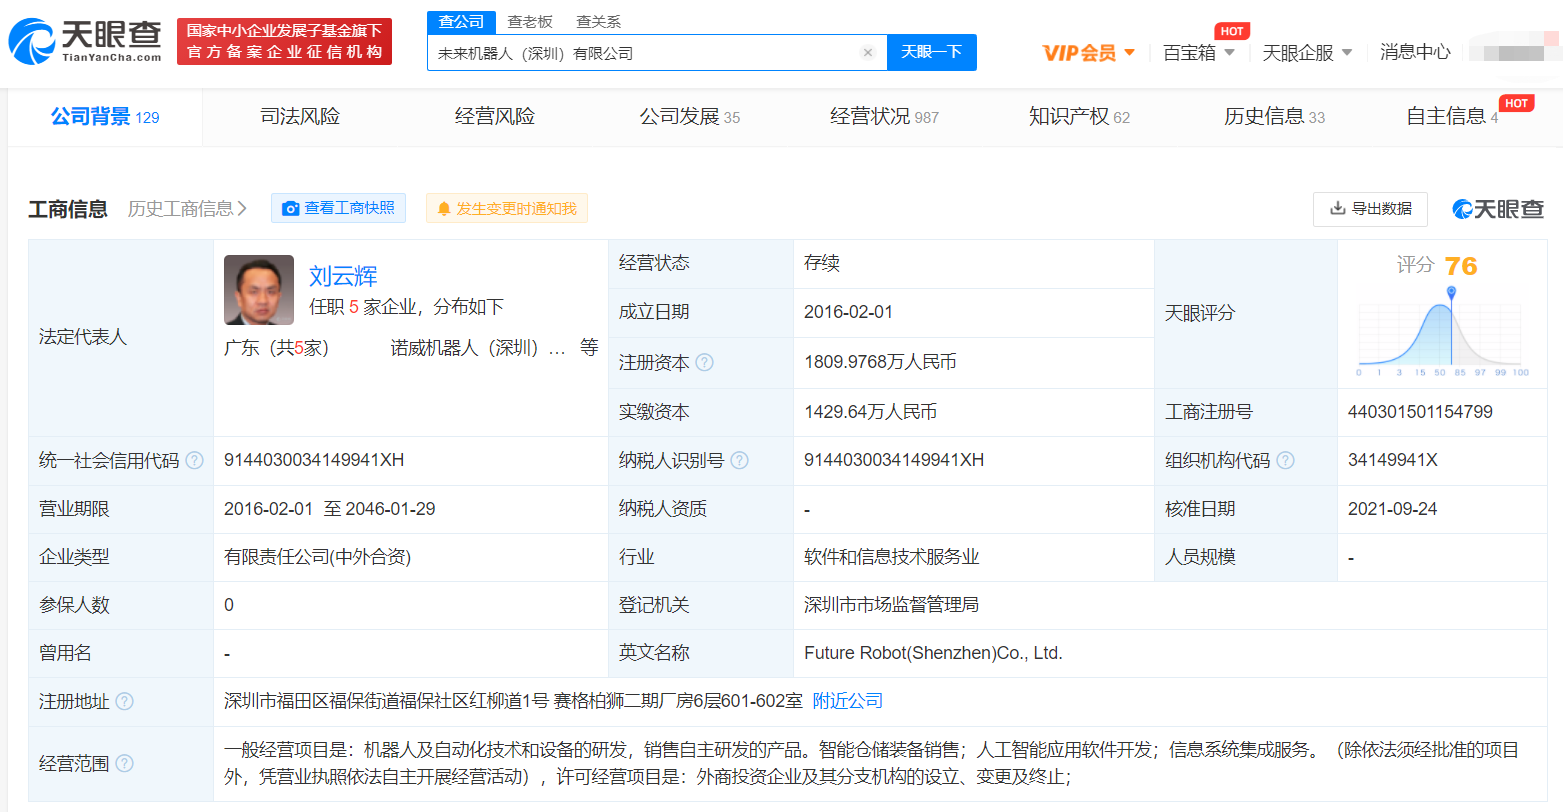The image size is (1563, 812).
Task: Open the help icon next to 注册资本
Action: coord(704,362)
